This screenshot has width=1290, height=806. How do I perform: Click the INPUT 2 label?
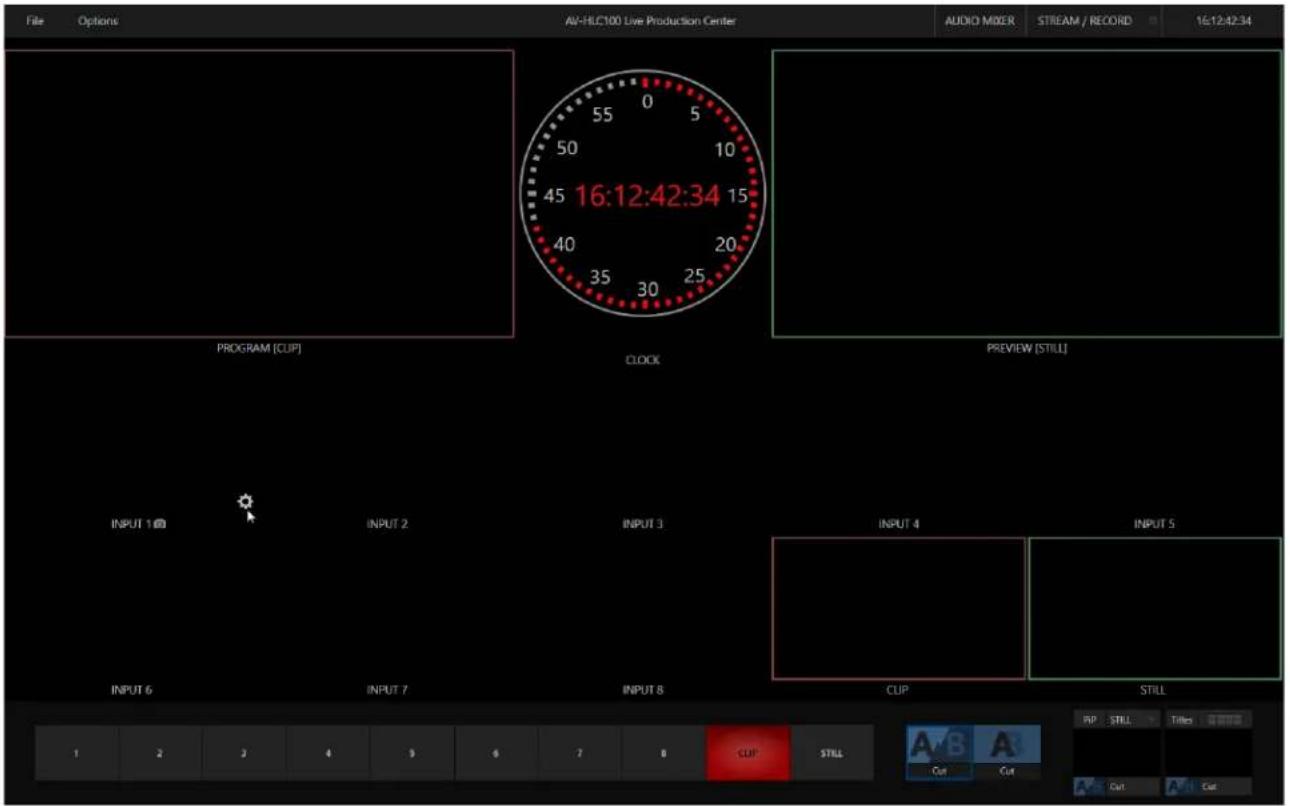(387, 524)
